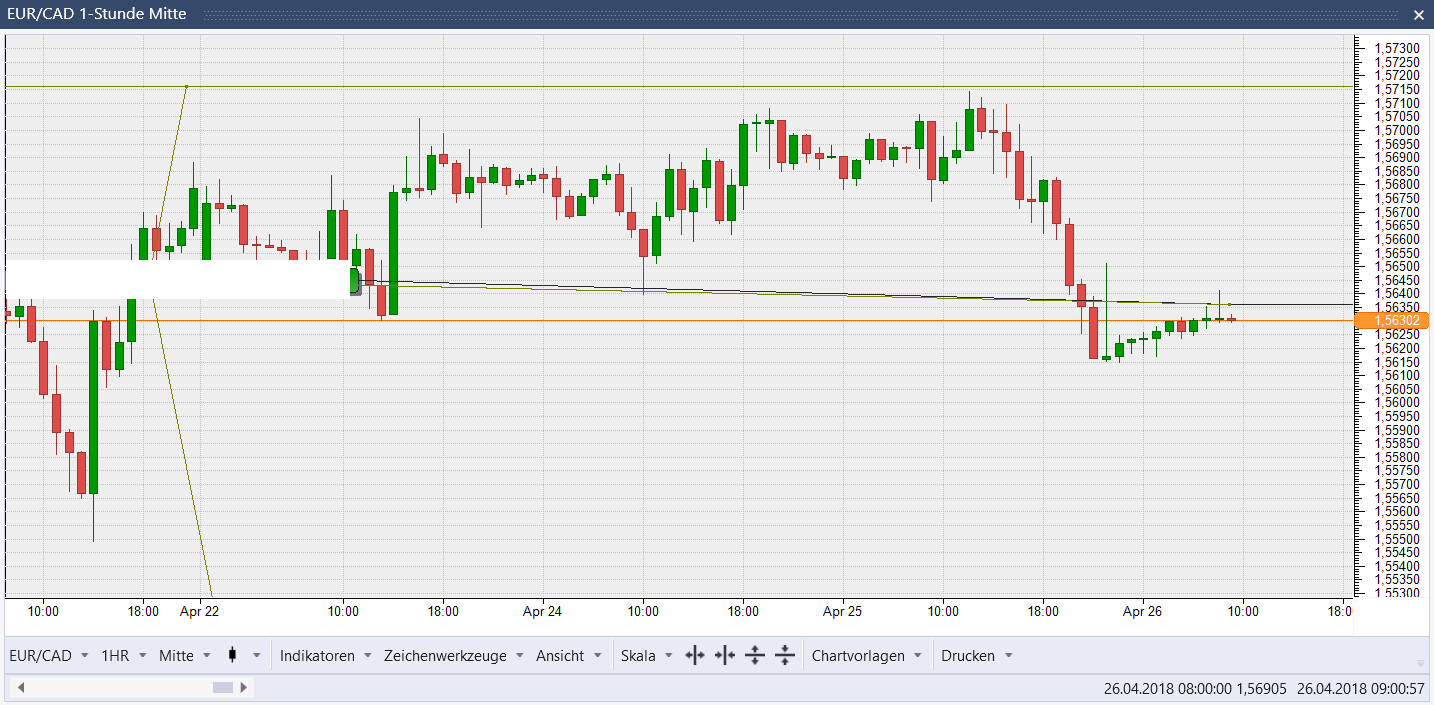Click the horizontal scrollbar left arrow
Screen dimensions: 1434x705
(x=20, y=688)
